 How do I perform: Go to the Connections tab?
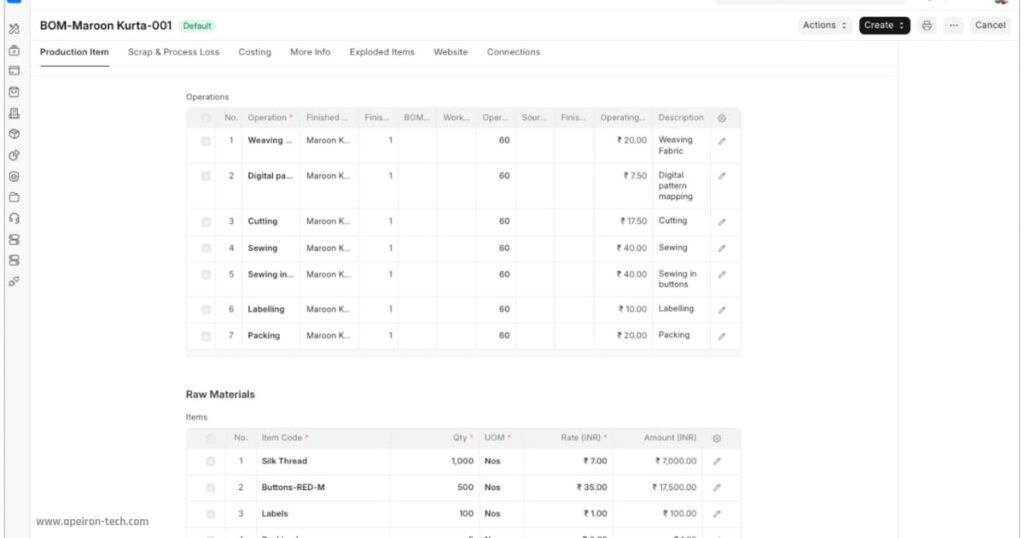(513, 52)
